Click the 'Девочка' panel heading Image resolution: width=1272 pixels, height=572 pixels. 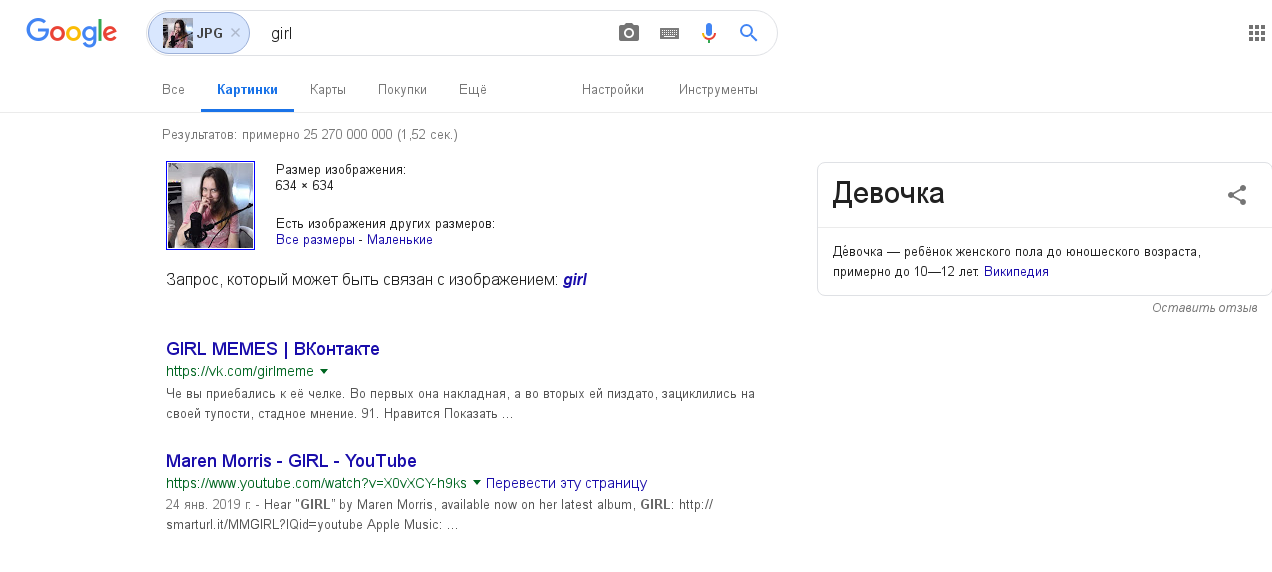(x=888, y=193)
